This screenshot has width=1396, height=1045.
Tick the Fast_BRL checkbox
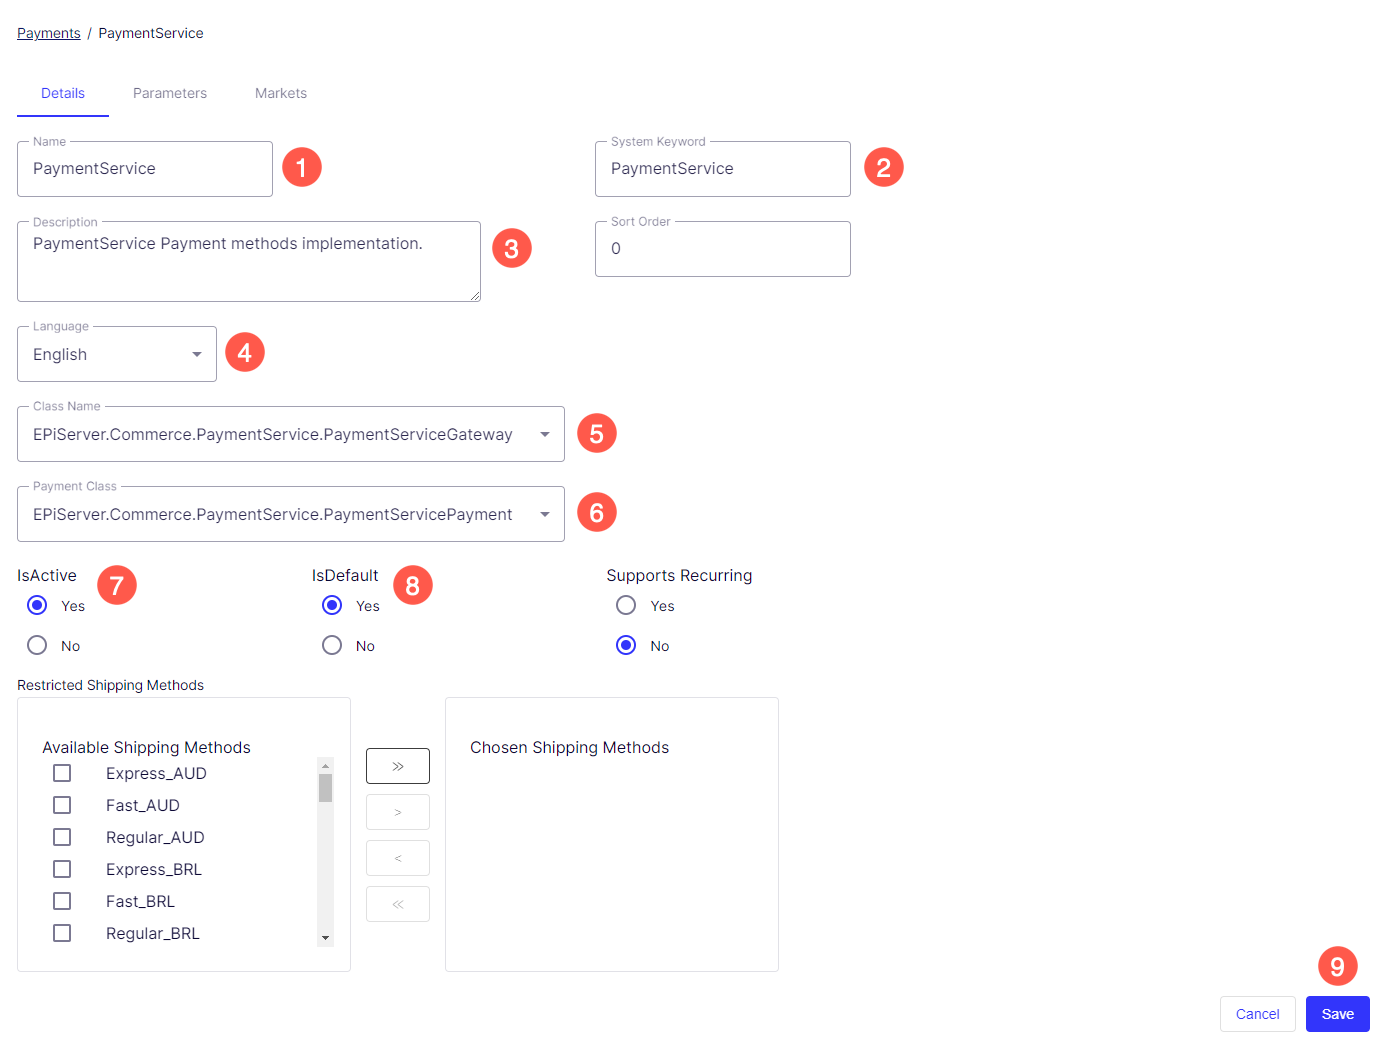(x=62, y=901)
